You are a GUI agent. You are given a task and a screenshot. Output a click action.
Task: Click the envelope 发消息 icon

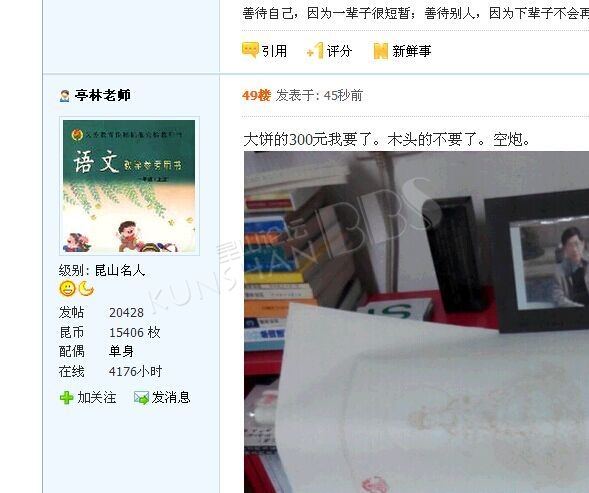[141, 398]
